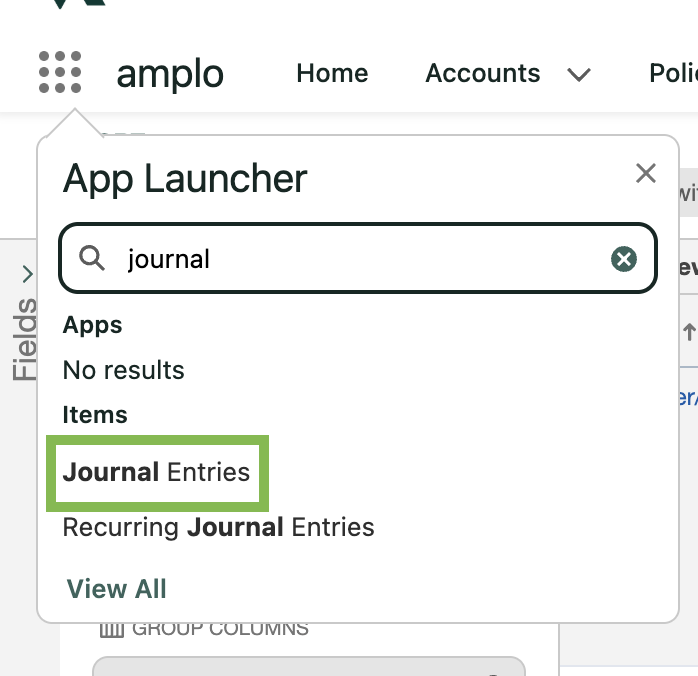Open the Accounts tab
Viewport: 698px width, 676px height.
point(483,73)
